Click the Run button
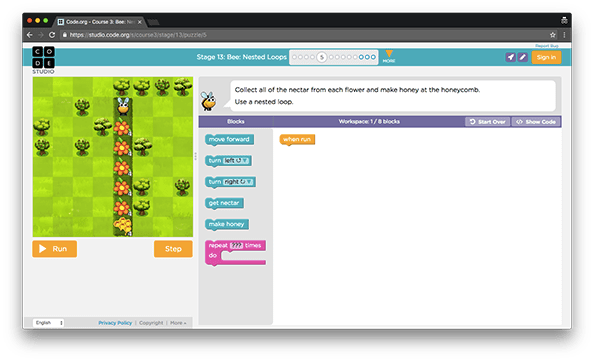This screenshot has width=594, height=361. click(55, 249)
